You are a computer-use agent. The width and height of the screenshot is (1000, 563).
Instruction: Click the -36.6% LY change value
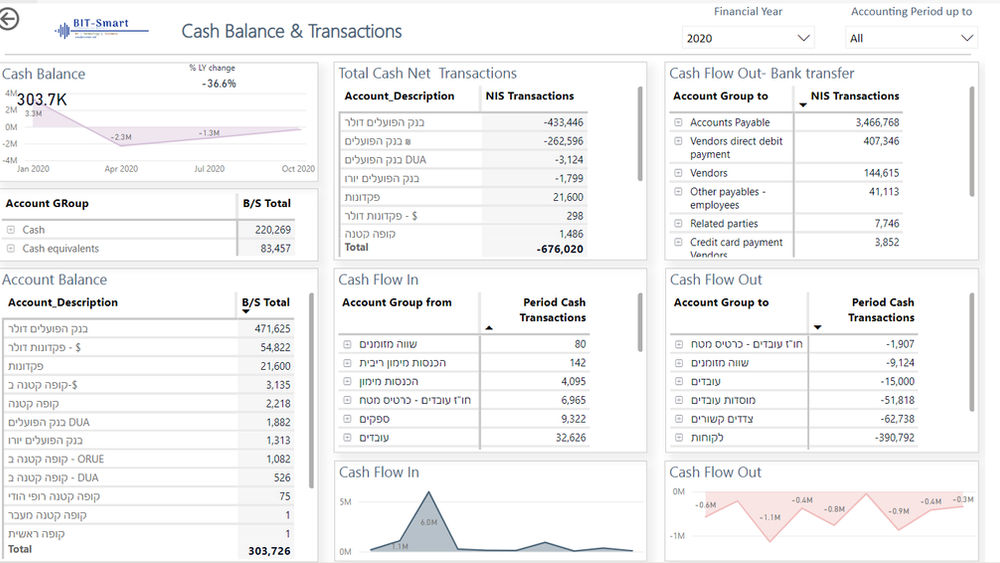(219, 84)
